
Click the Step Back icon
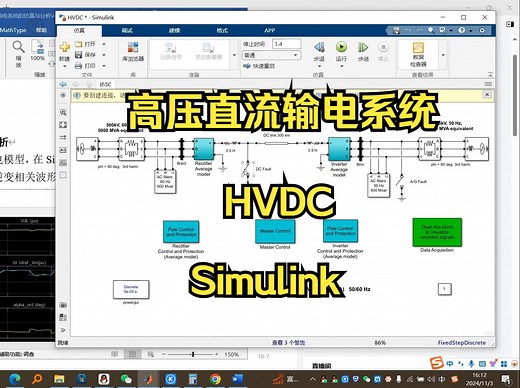319,47
